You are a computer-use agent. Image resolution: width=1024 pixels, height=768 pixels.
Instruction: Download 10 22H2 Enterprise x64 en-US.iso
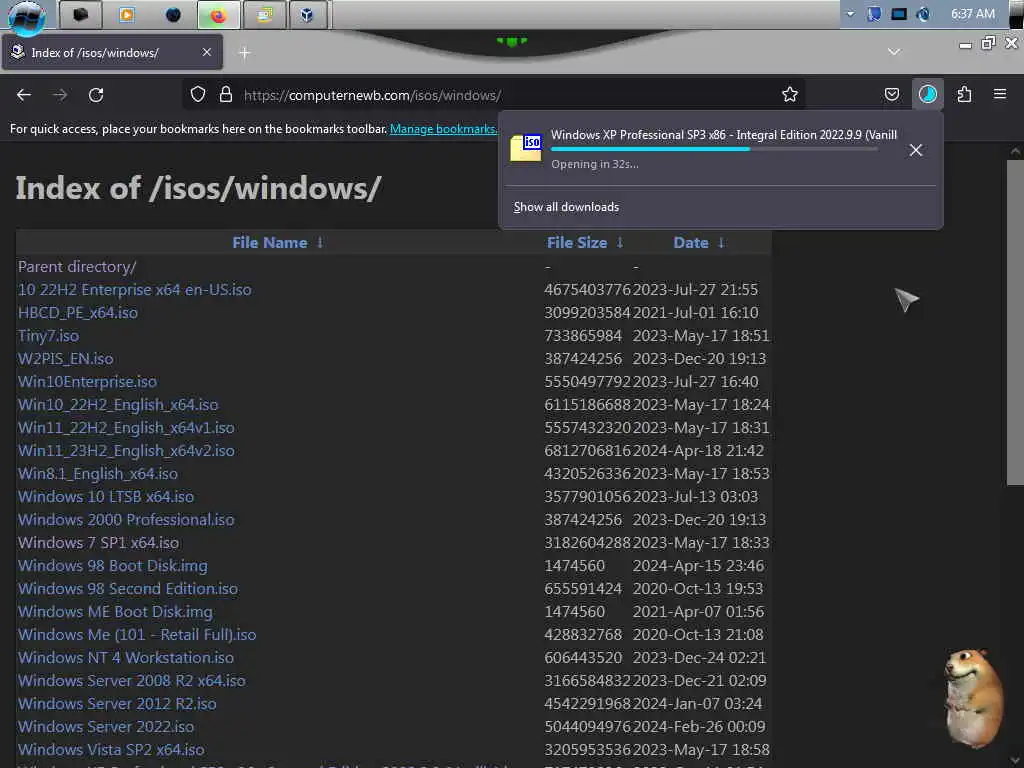tap(135, 289)
